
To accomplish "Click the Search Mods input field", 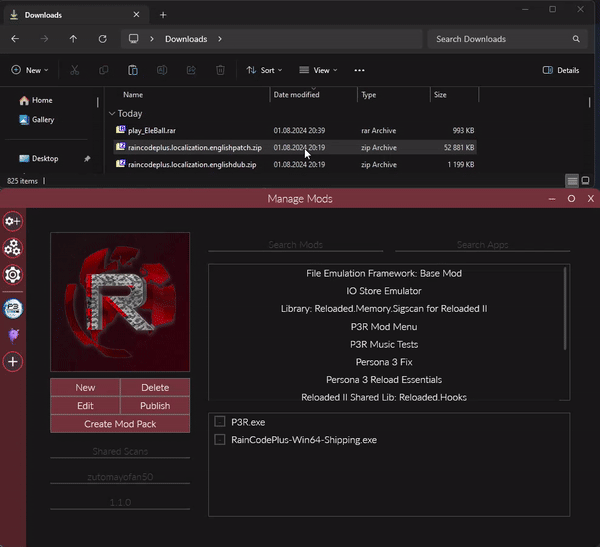I will (296, 245).
